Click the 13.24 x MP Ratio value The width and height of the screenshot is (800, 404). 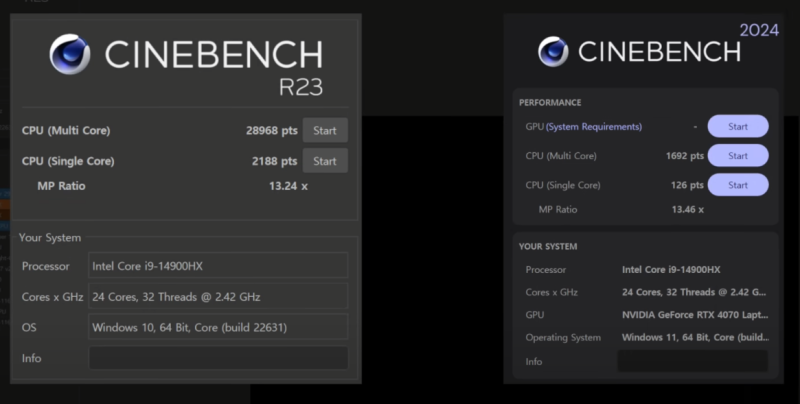[288, 186]
